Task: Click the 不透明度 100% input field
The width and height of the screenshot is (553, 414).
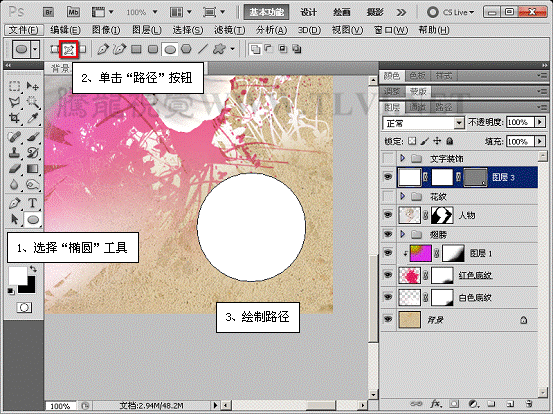Action: (x=520, y=122)
